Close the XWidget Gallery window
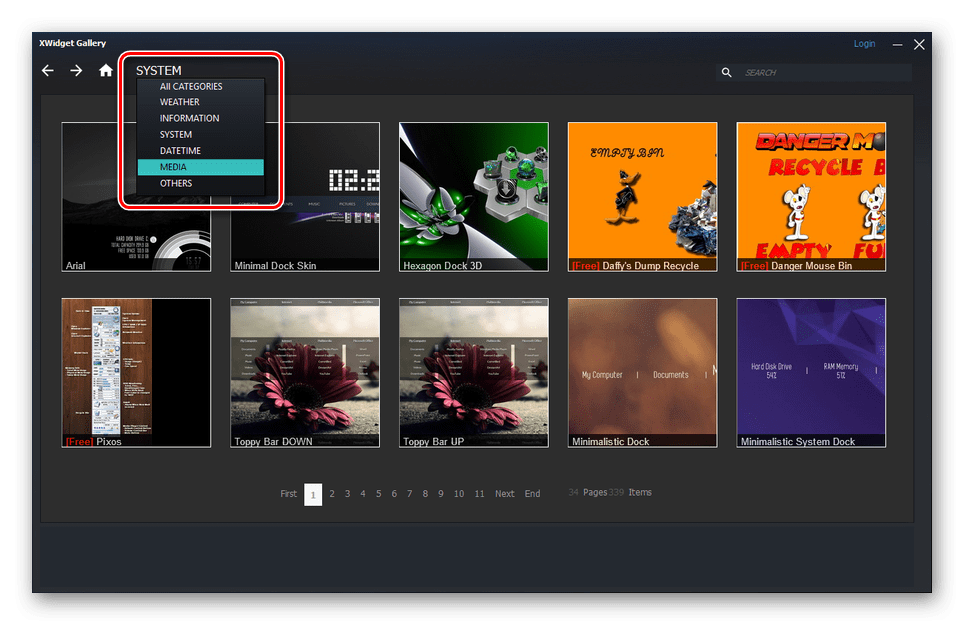 coord(919,44)
